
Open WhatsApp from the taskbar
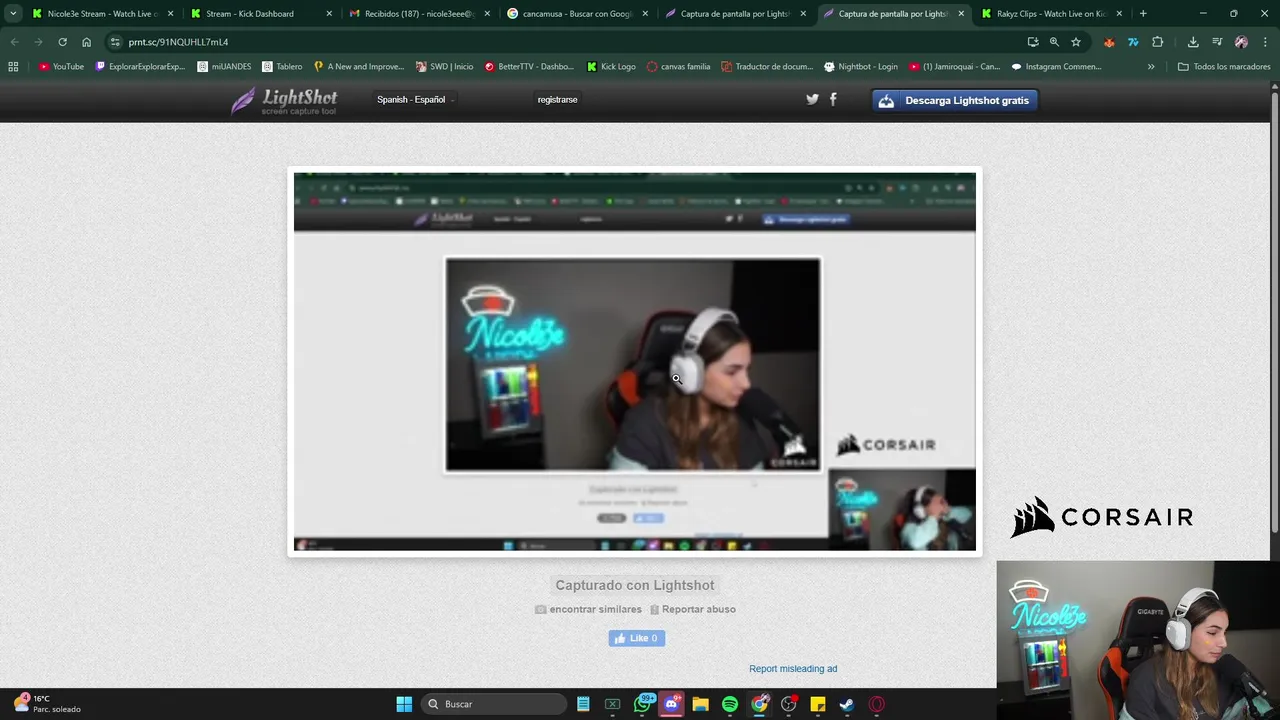pyautogui.click(x=643, y=704)
